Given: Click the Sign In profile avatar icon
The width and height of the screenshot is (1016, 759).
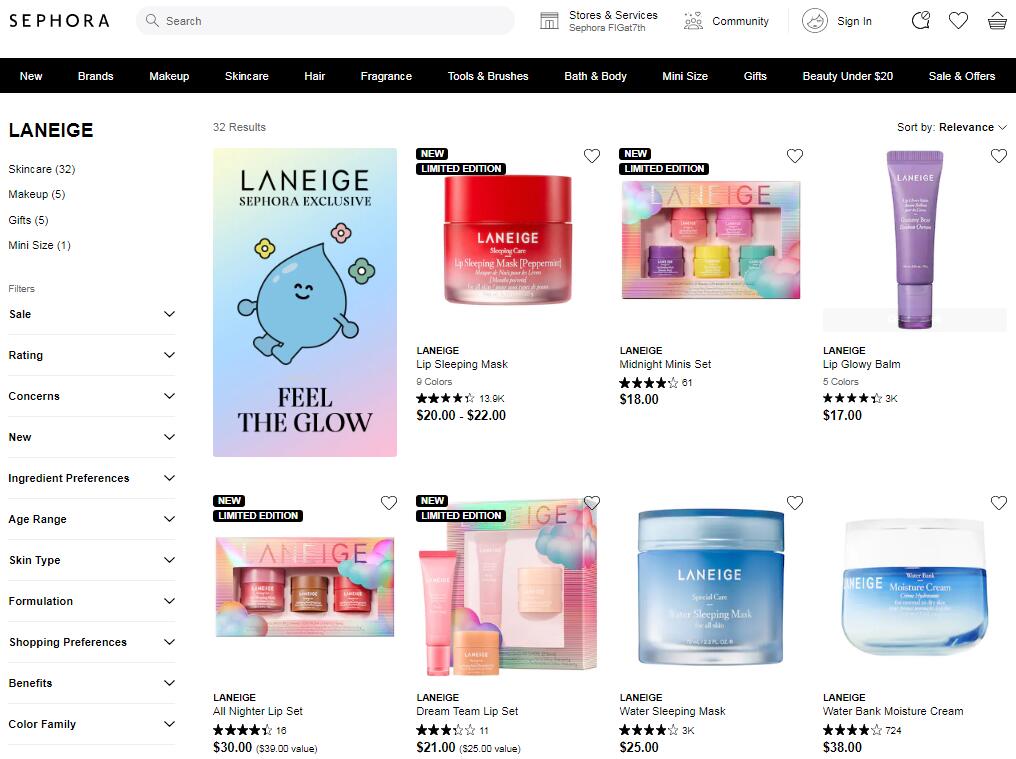Looking at the screenshot, I should [x=814, y=21].
